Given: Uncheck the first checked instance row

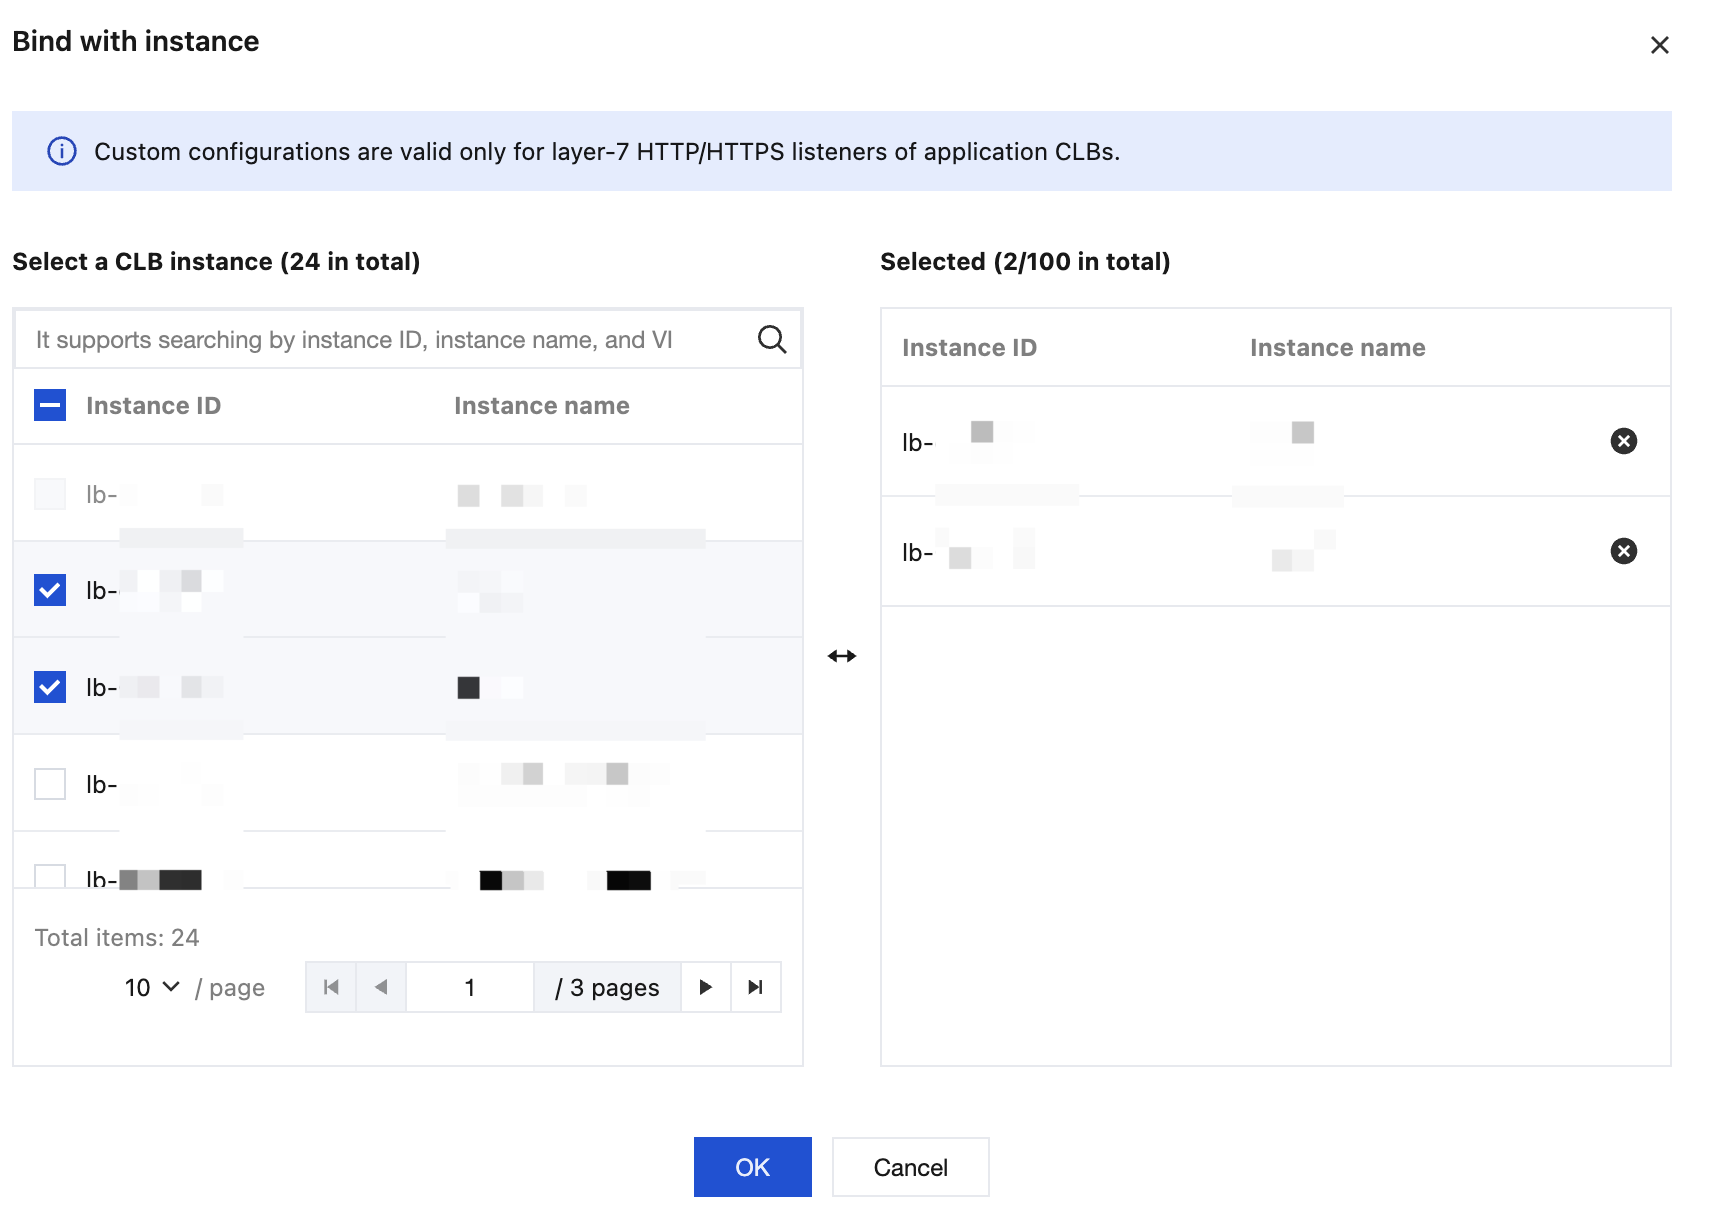Looking at the screenshot, I should tap(50, 590).
